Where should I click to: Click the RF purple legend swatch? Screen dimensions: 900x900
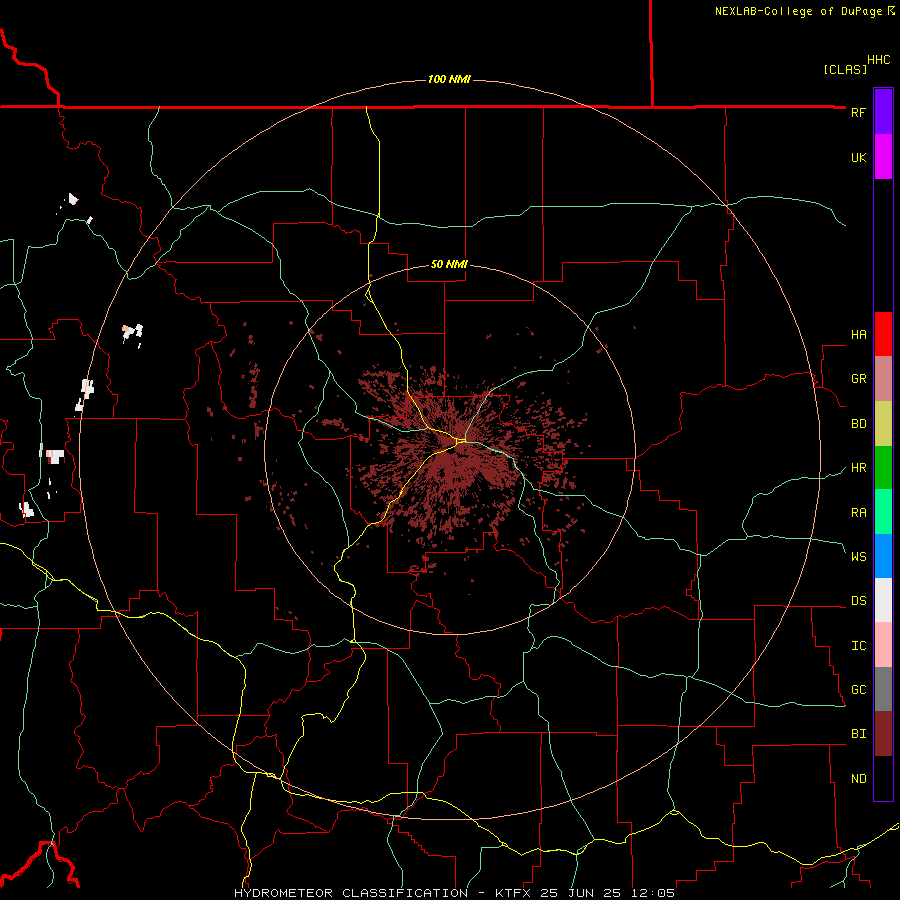click(883, 112)
